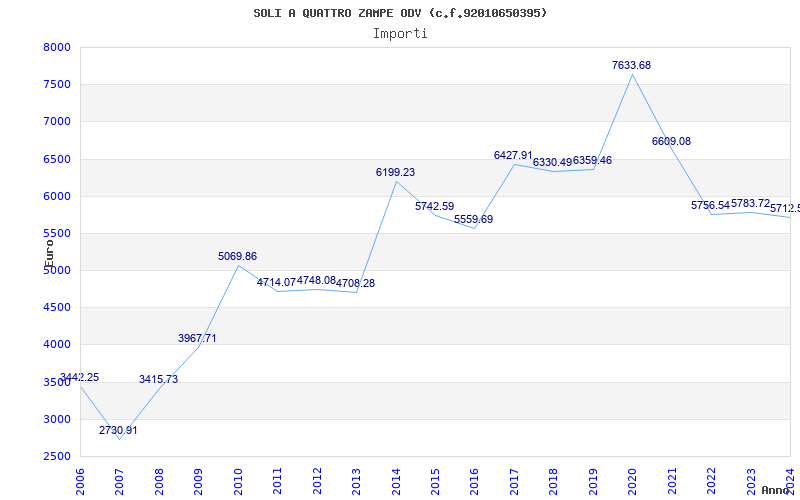Click the 3415.73 data label
The image size is (800, 500).
[x=158, y=379]
